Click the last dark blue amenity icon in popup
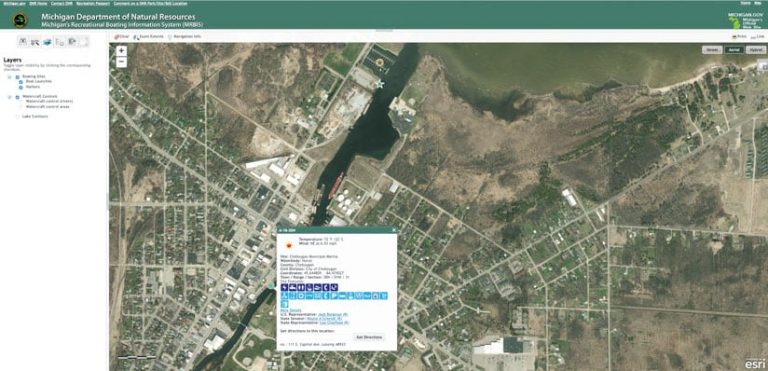The image size is (768, 371). 335,287
